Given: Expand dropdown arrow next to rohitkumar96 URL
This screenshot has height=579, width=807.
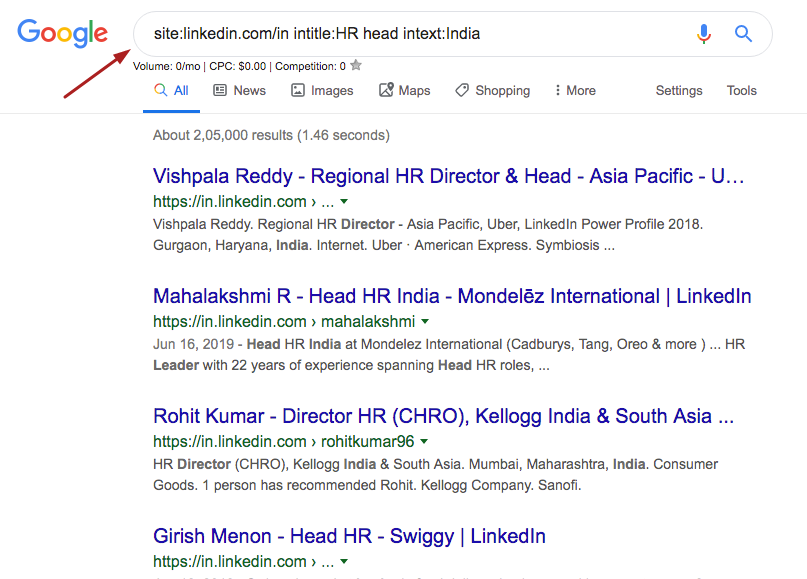Looking at the screenshot, I should point(424,441).
